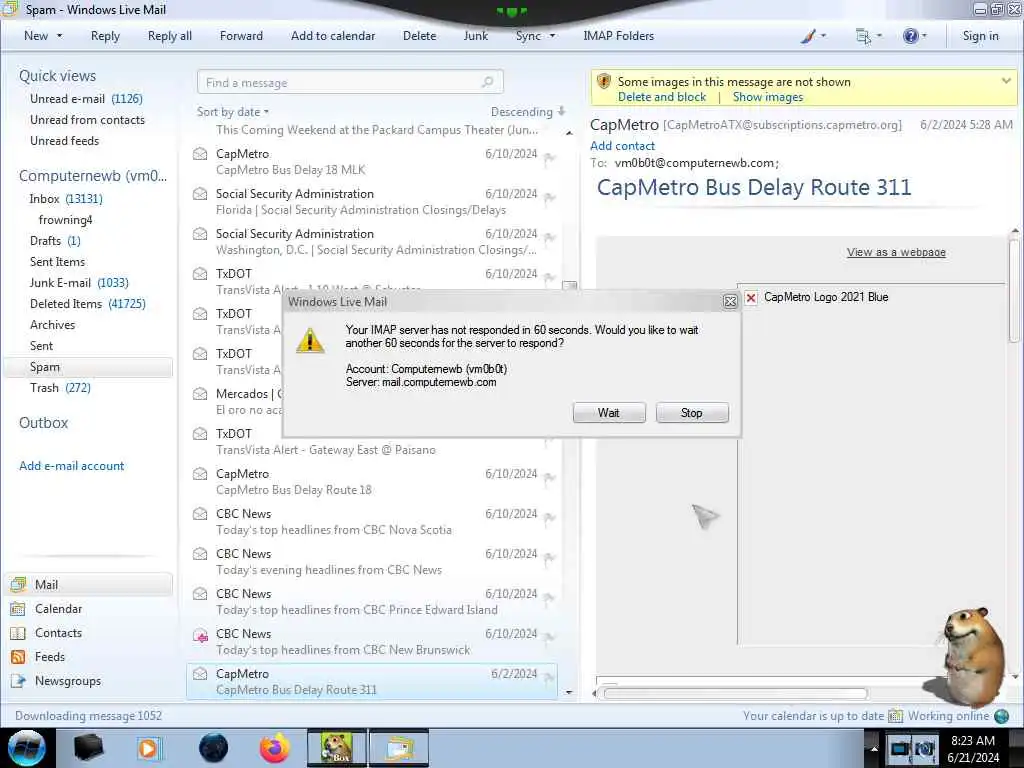Click the Stop button in the dialog
This screenshot has height=768, width=1024.
coord(692,413)
